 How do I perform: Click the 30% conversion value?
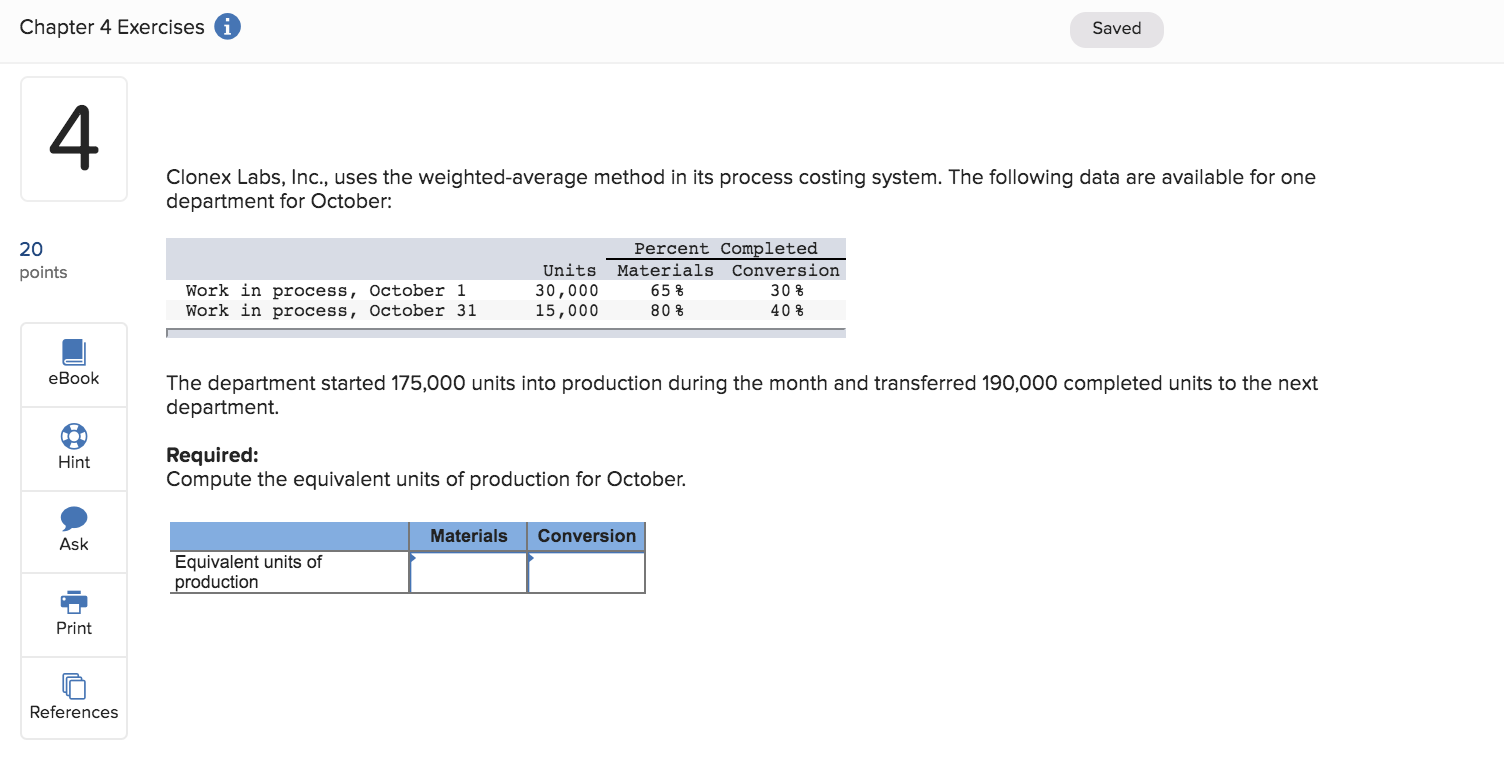point(787,290)
